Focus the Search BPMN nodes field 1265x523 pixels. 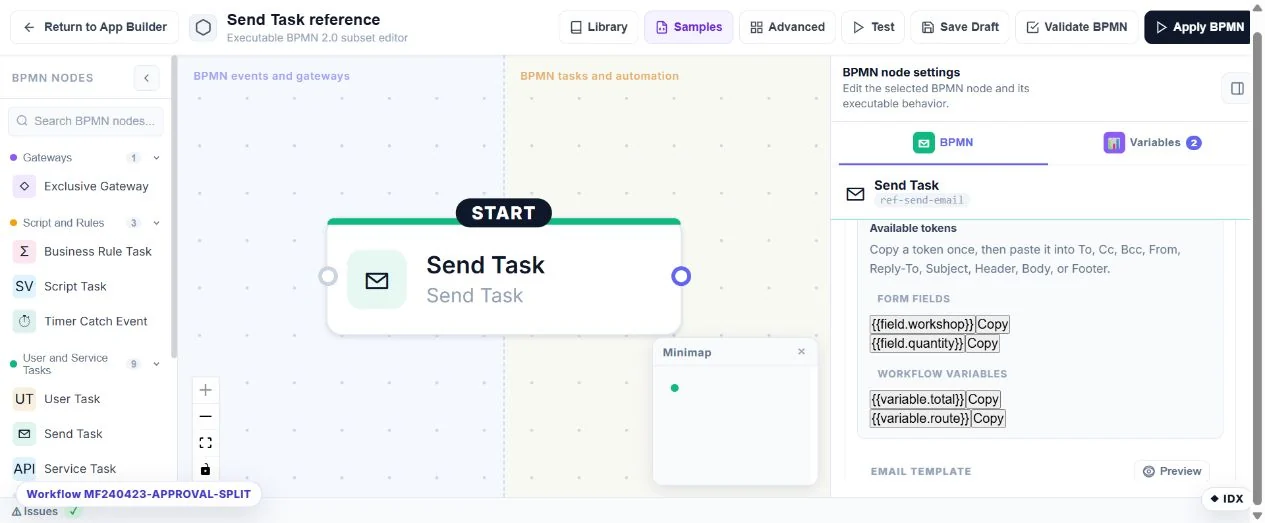point(86,121)
